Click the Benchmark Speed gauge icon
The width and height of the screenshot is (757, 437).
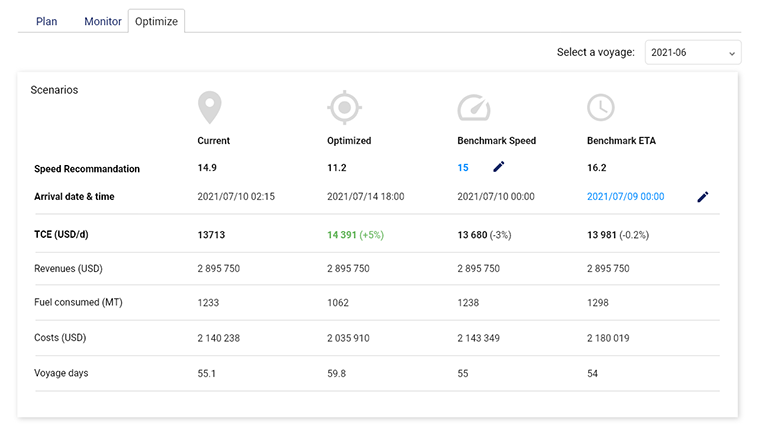tap(474, 108)
